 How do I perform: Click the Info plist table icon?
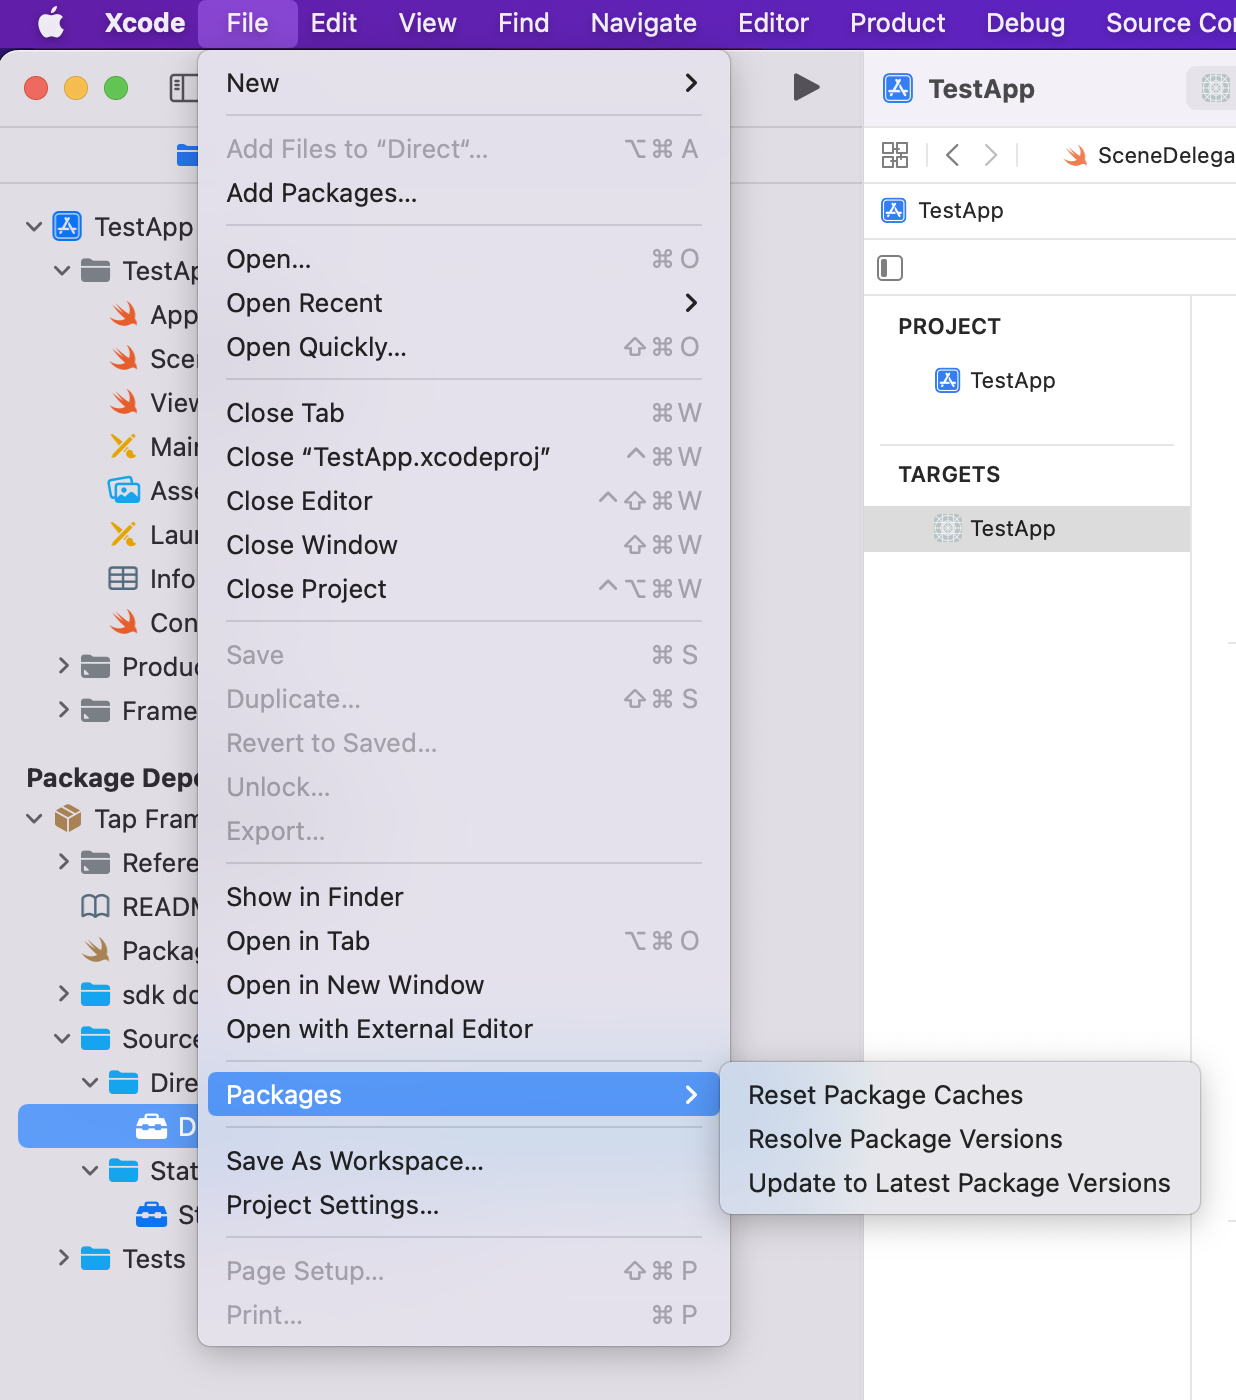[x=123, y=578]
